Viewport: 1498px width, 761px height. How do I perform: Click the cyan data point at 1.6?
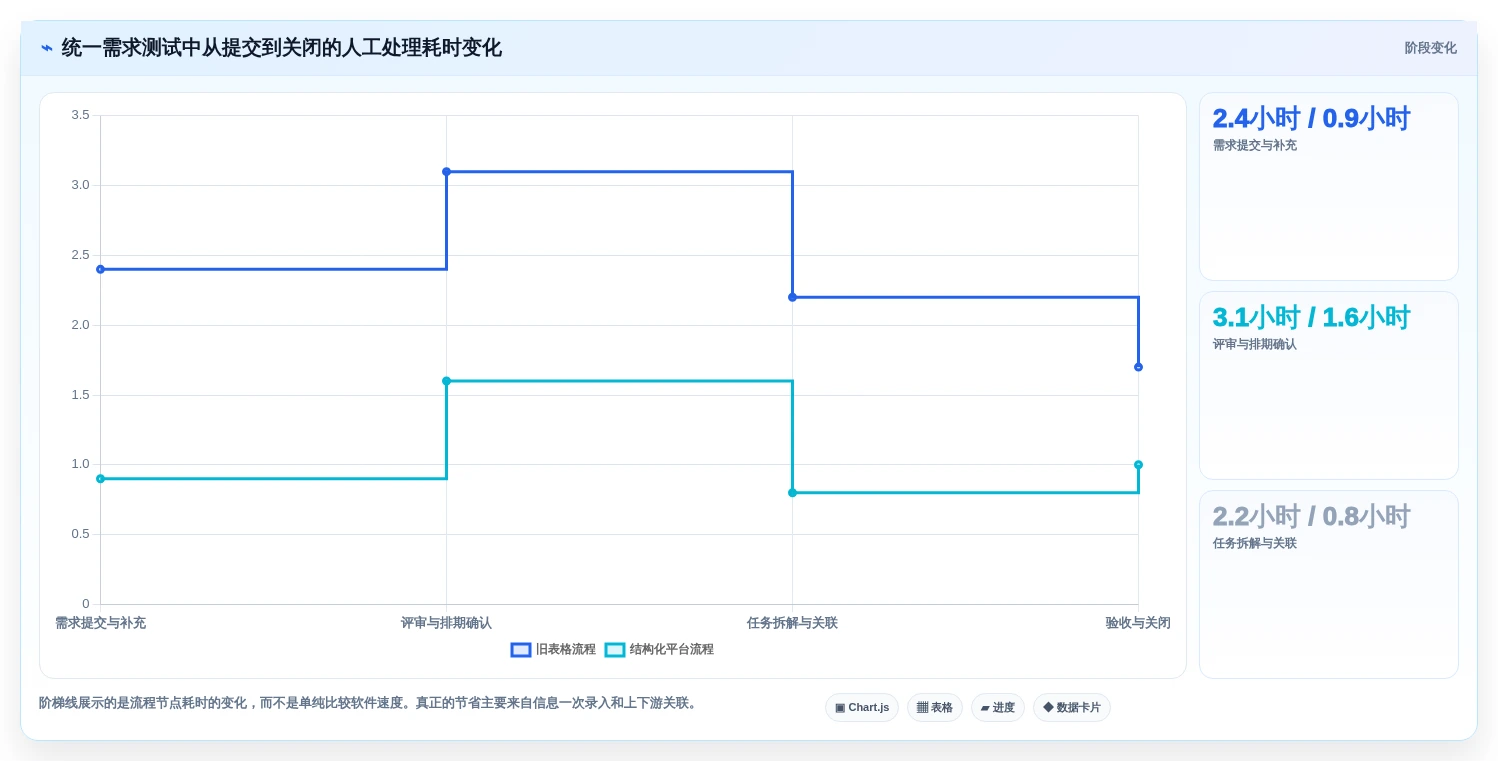[x=446, y=381]
